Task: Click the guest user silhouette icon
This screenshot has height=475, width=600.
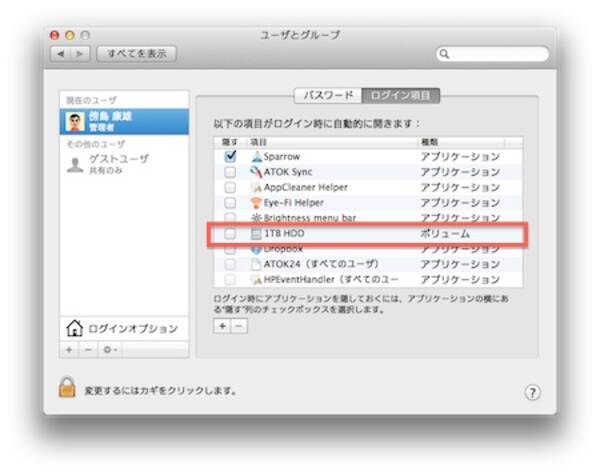Action: point(75,165)
